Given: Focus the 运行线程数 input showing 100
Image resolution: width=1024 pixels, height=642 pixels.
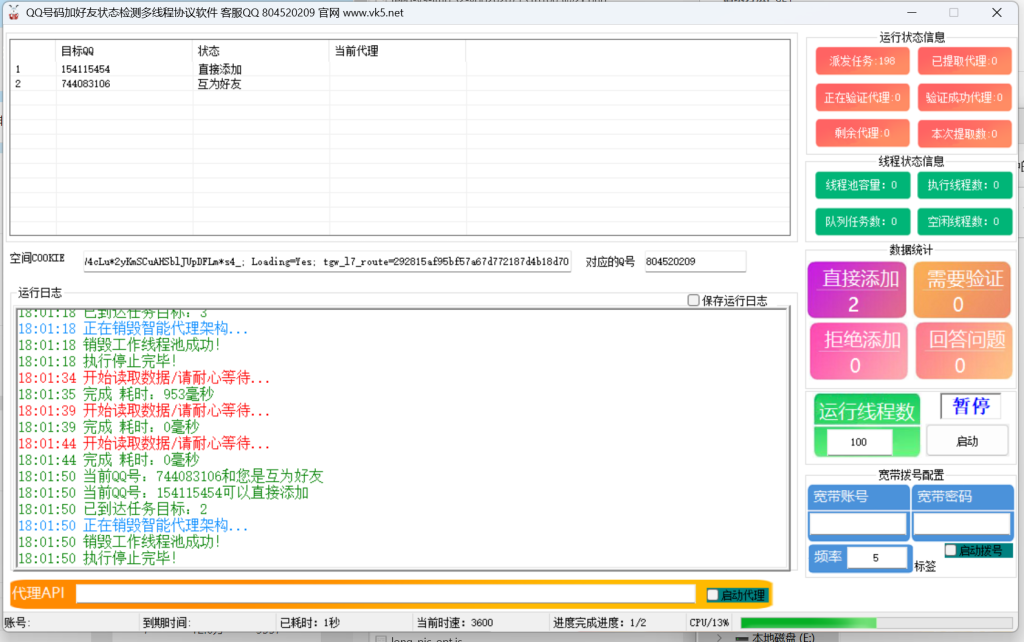Looking at the screenshot, I should click(859, 442).
